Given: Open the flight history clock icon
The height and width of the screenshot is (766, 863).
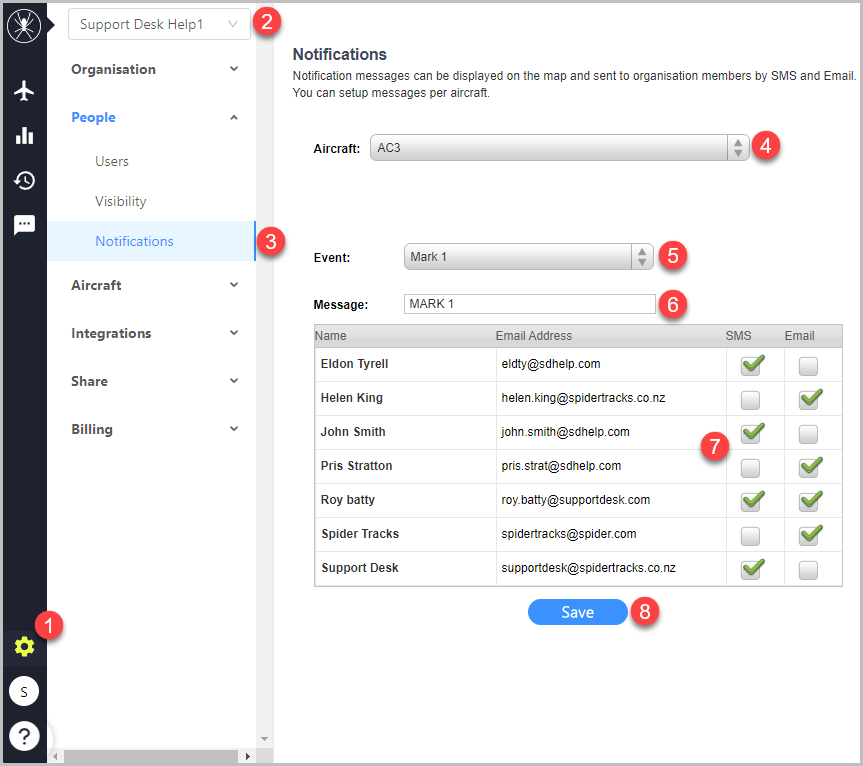Looking at the screenshot, I should pyautogui.click(x=24, y=181).
